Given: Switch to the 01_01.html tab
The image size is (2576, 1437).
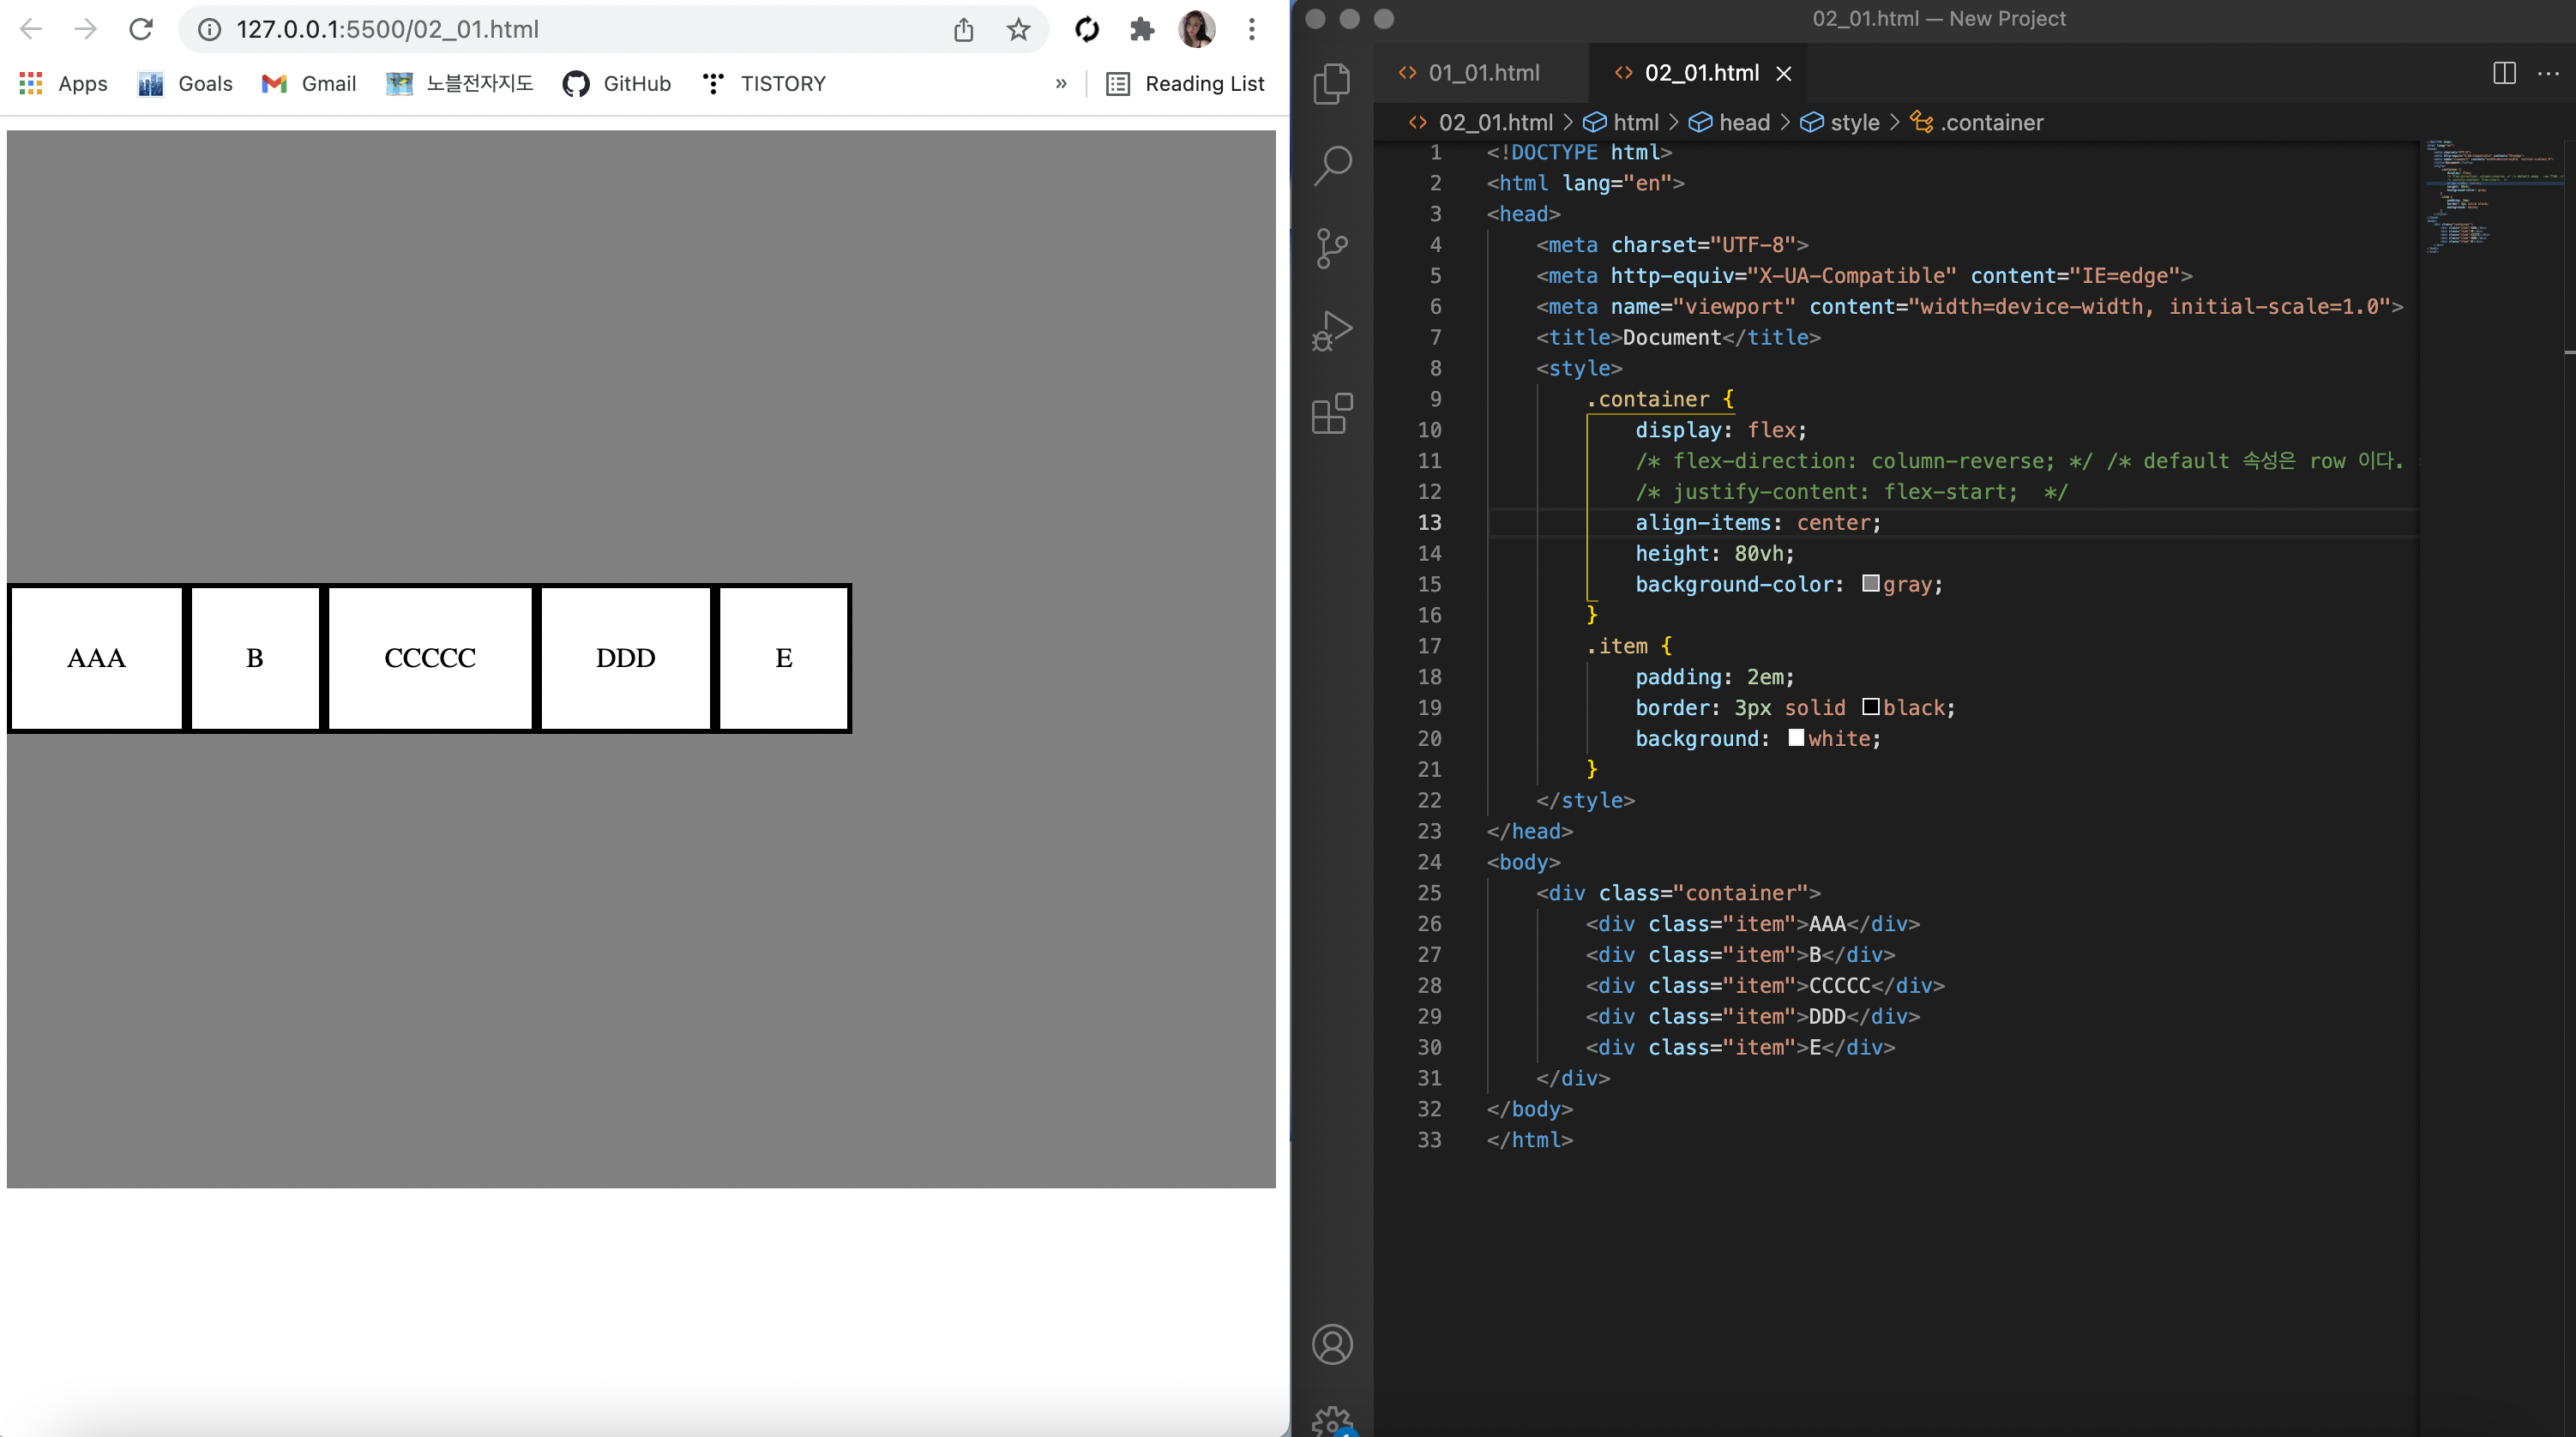Looking at the screenshot, I should [1483, 73].
